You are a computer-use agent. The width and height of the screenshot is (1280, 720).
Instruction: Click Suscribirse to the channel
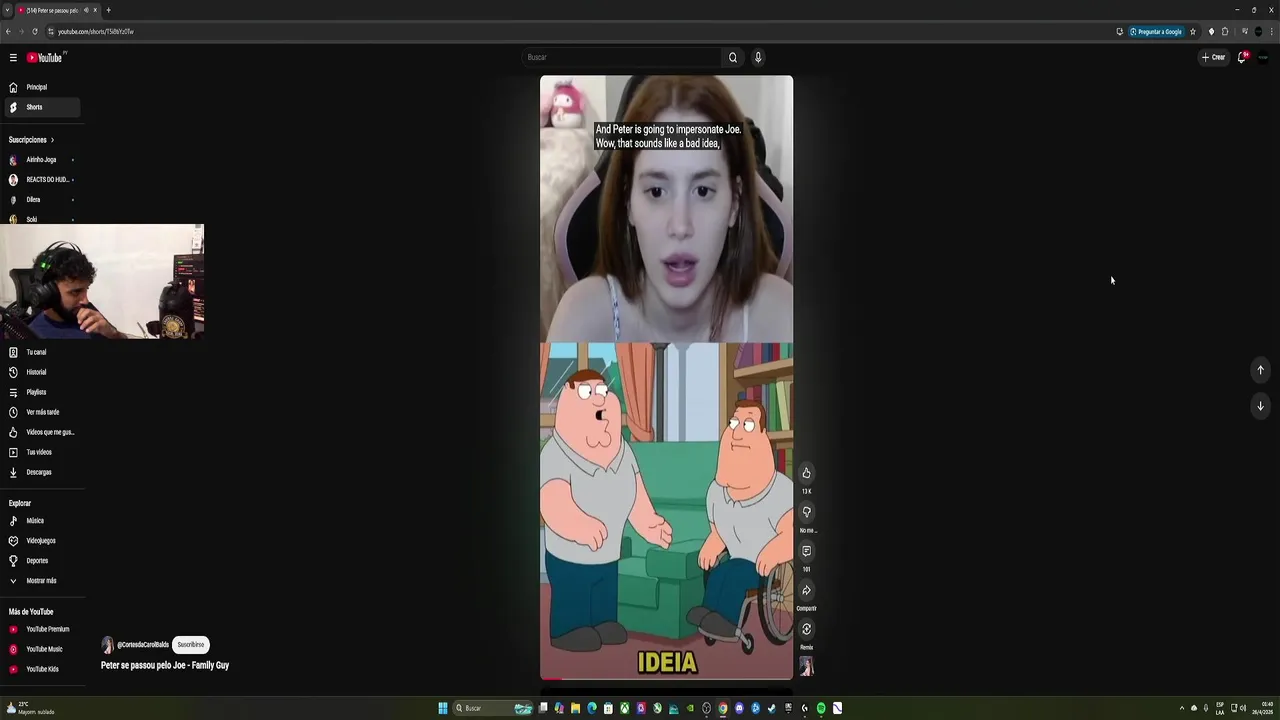click(190, 645)
